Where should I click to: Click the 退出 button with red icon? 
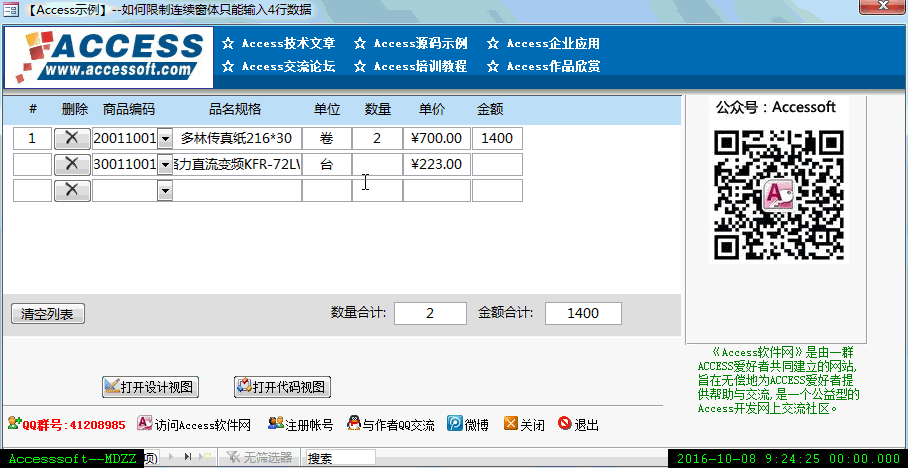pos(578,425)
